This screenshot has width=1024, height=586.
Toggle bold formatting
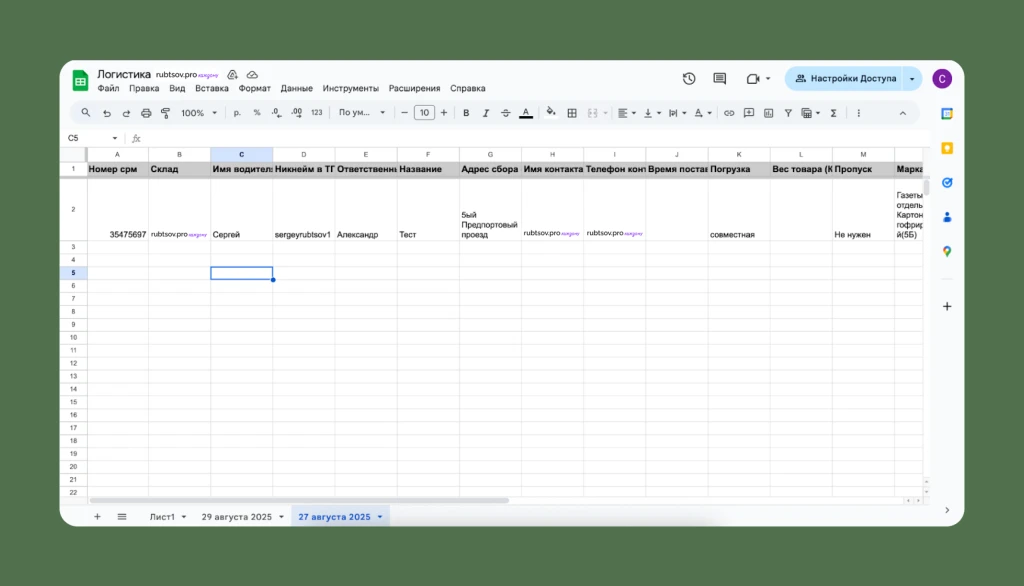point(466,113)
